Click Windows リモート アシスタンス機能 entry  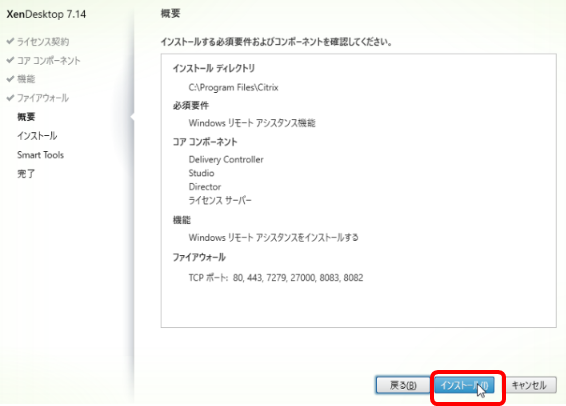point(252,123)
